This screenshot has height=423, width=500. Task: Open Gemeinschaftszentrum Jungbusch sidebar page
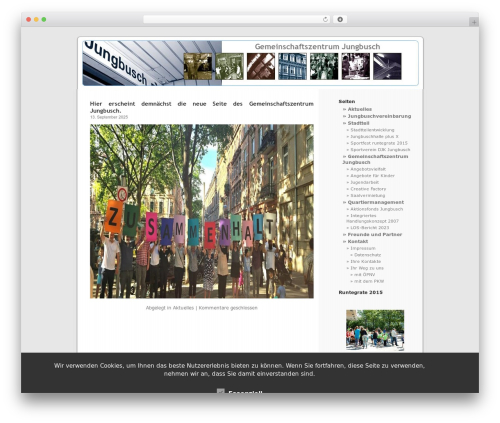375,159
